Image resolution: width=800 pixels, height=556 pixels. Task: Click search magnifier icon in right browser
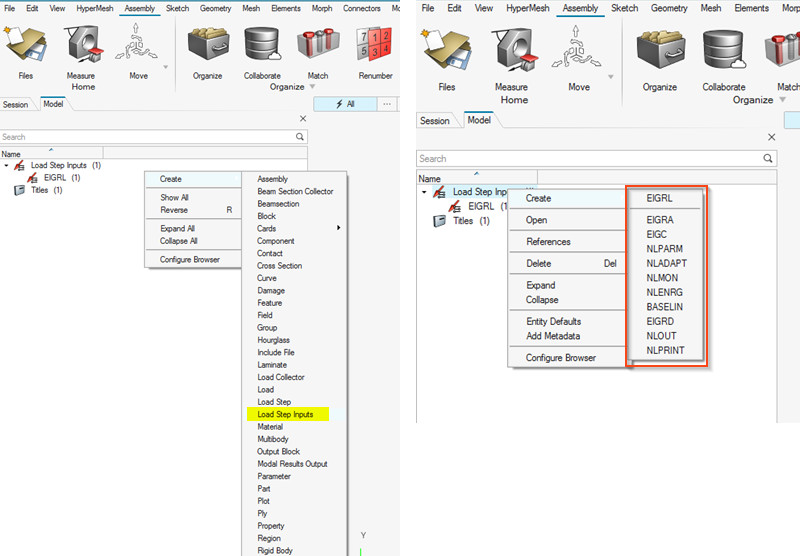click(x=768, y=158)
